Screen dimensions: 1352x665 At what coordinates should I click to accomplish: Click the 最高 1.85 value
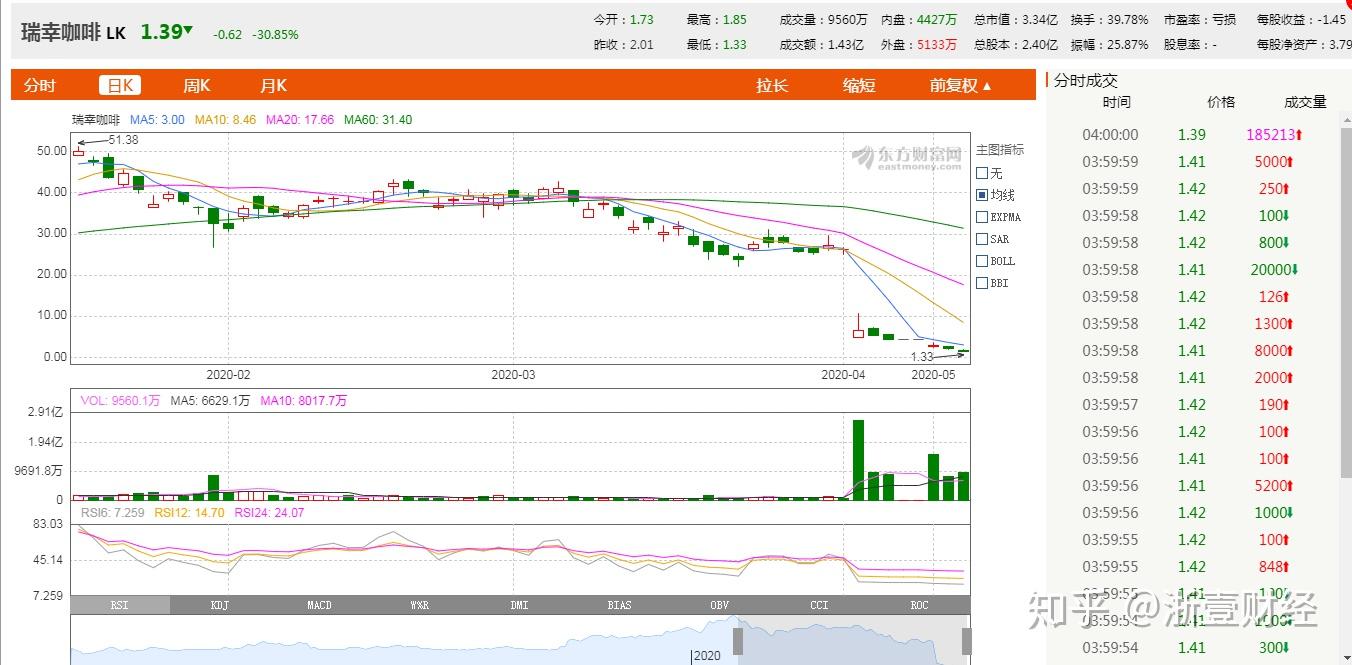tap(735, 19)
